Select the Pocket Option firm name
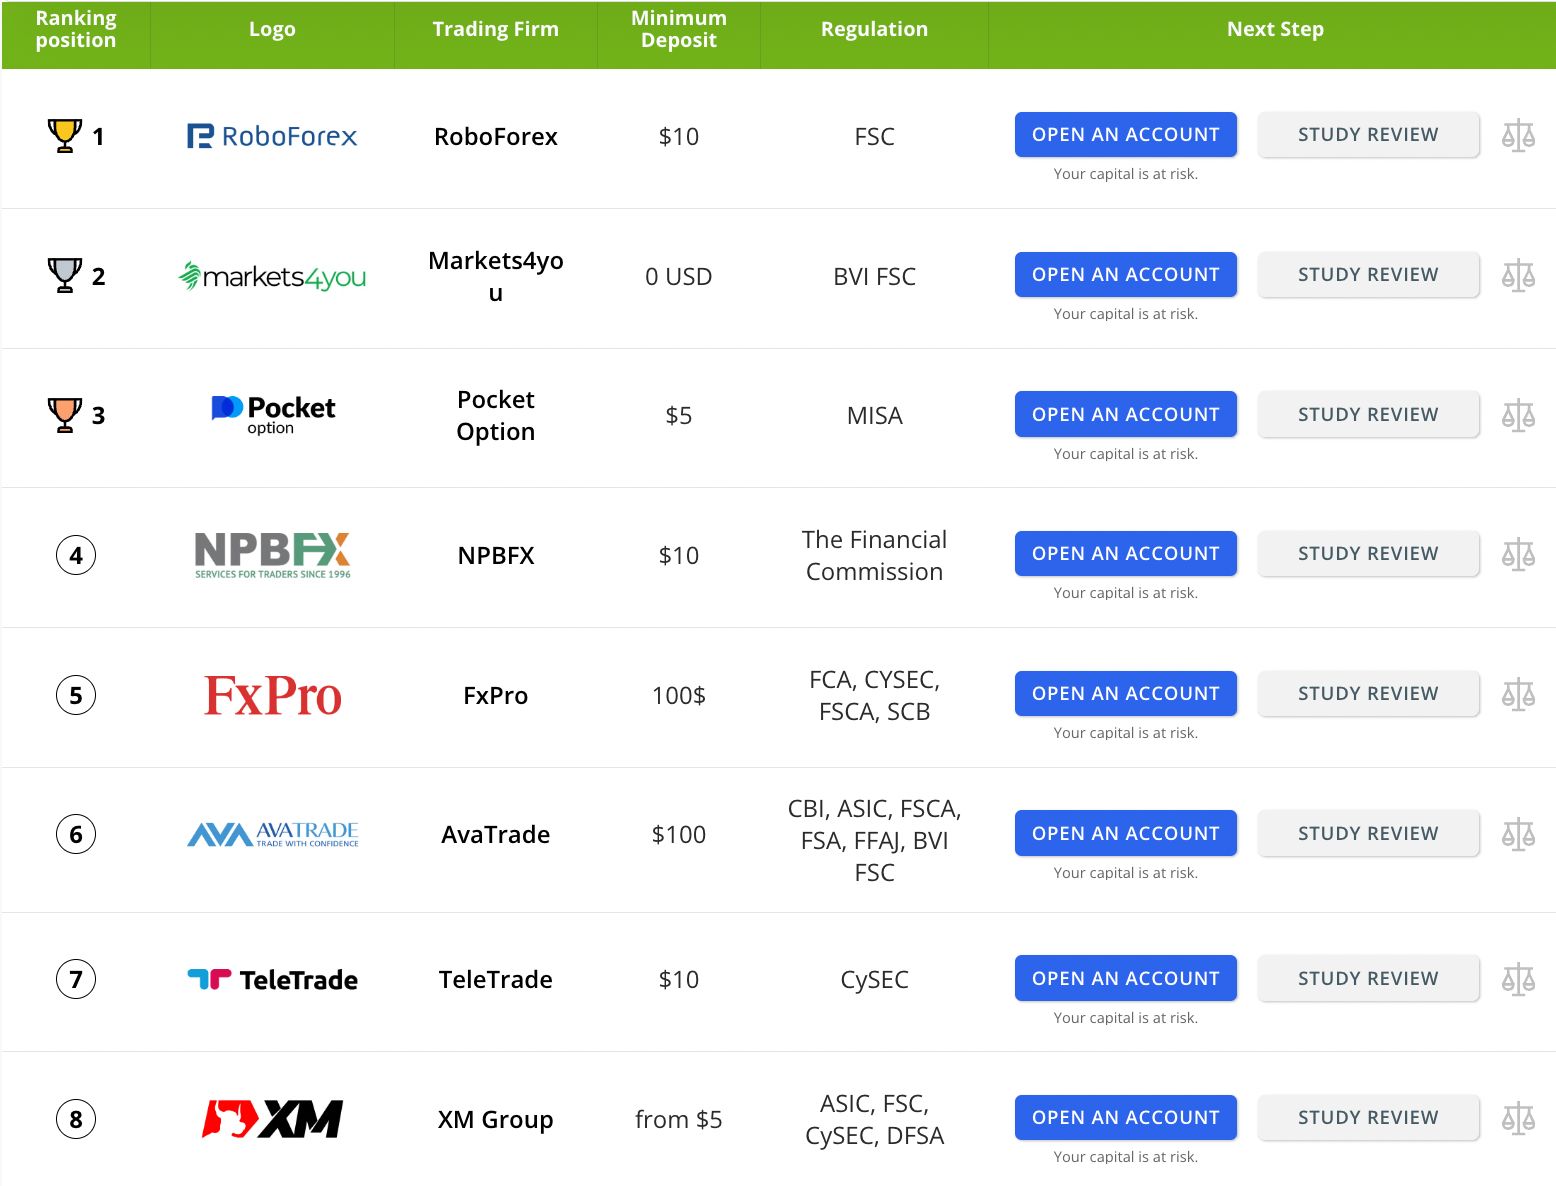Viewport: 1556px width, 1186px height. (495, 415)
